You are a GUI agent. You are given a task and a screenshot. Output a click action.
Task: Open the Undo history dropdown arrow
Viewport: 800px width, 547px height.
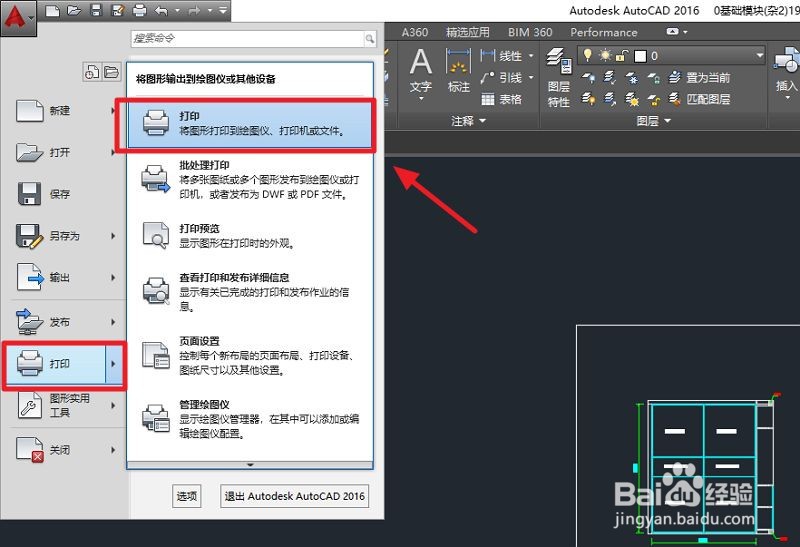(x=177, y=10)
